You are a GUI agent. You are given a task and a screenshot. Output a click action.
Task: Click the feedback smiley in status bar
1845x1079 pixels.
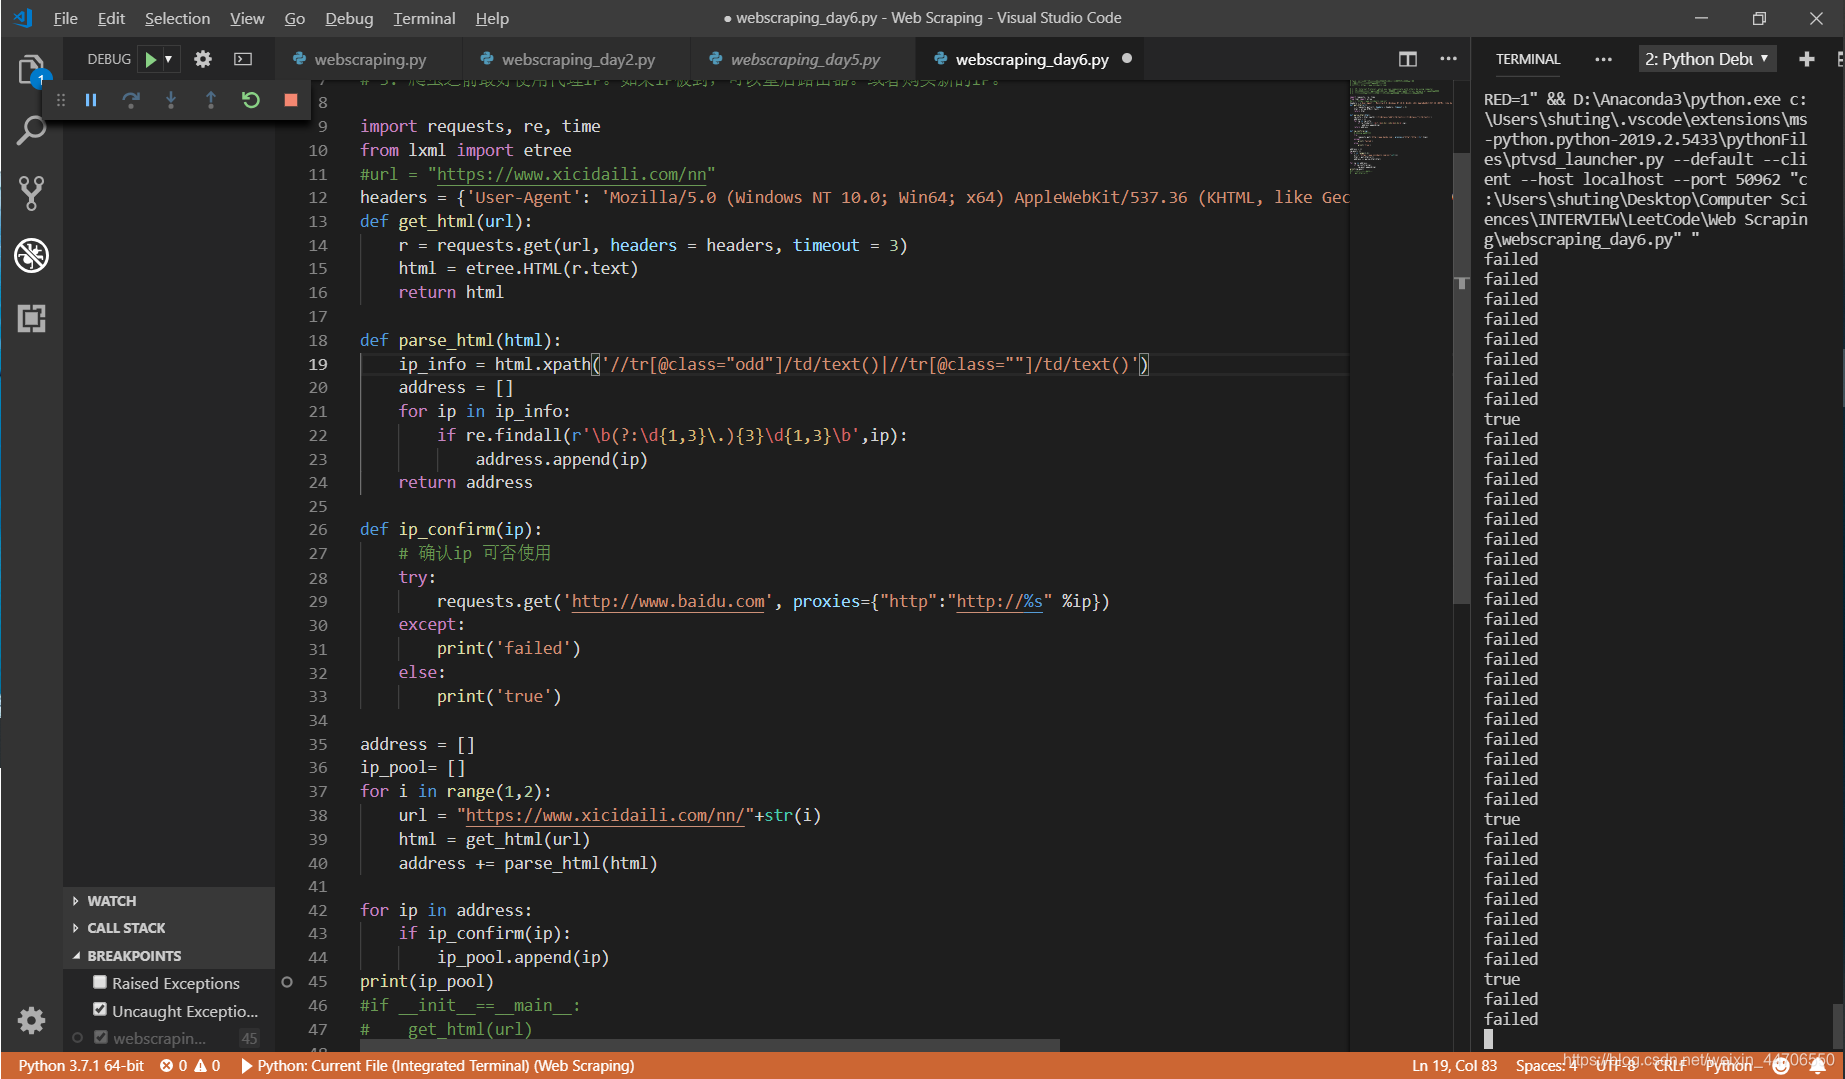(1780, 1066)
